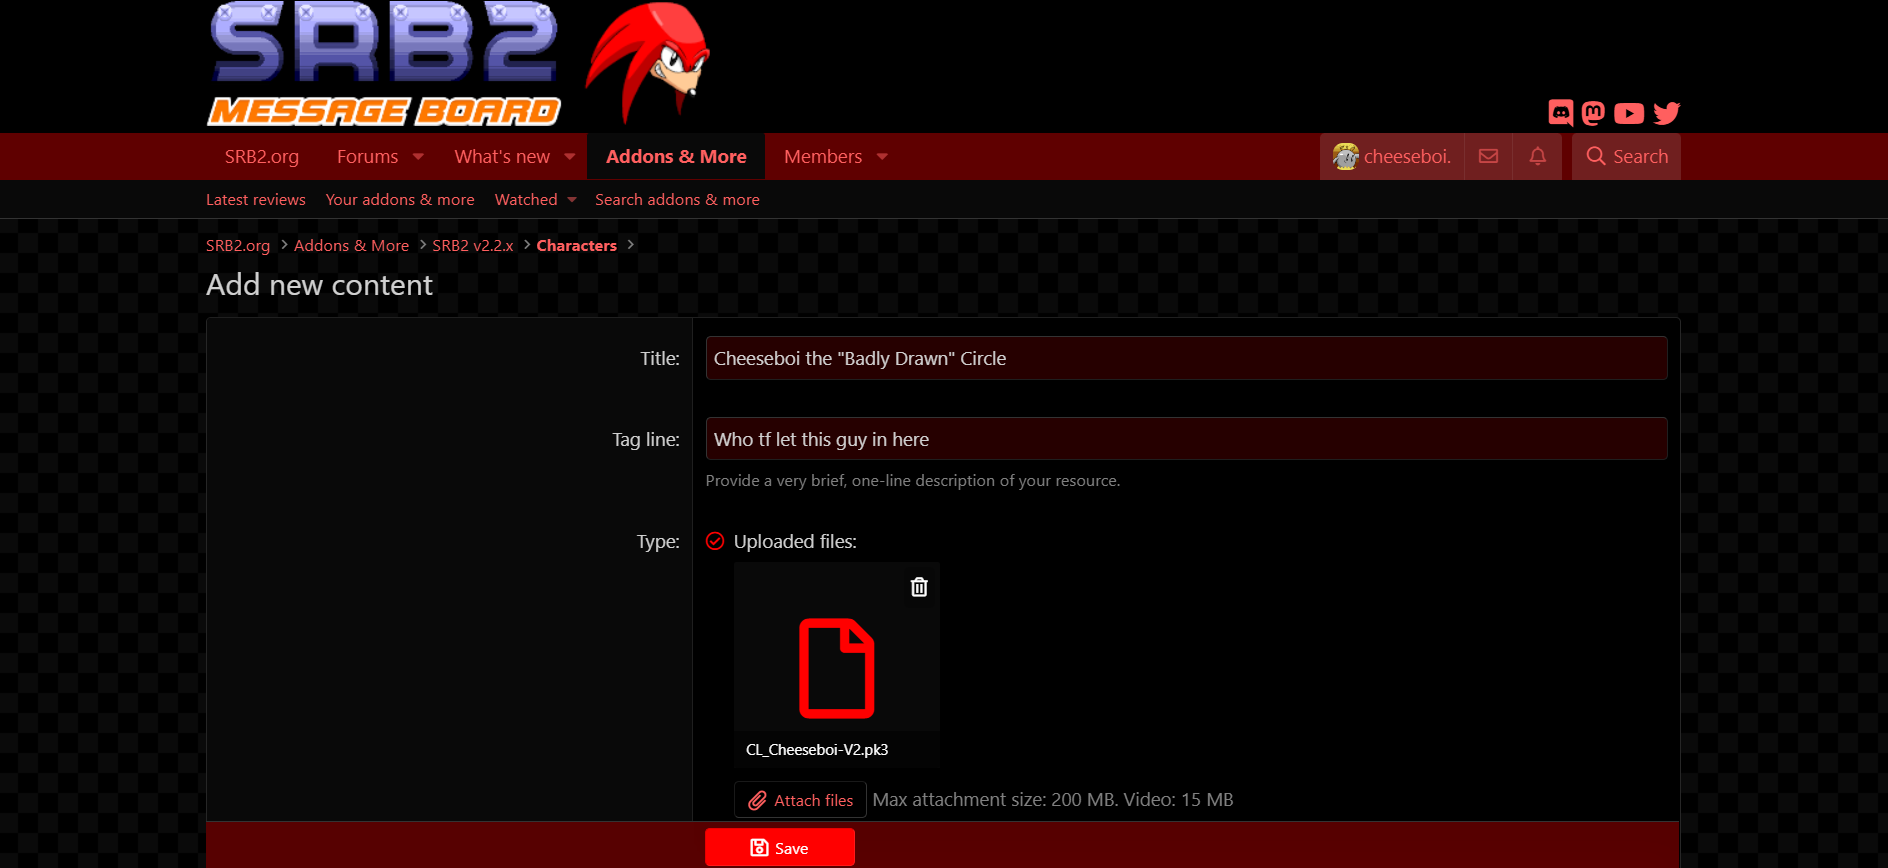Click the Tag line input field
Screen dimensions: 1888x868
(1186, 439)
